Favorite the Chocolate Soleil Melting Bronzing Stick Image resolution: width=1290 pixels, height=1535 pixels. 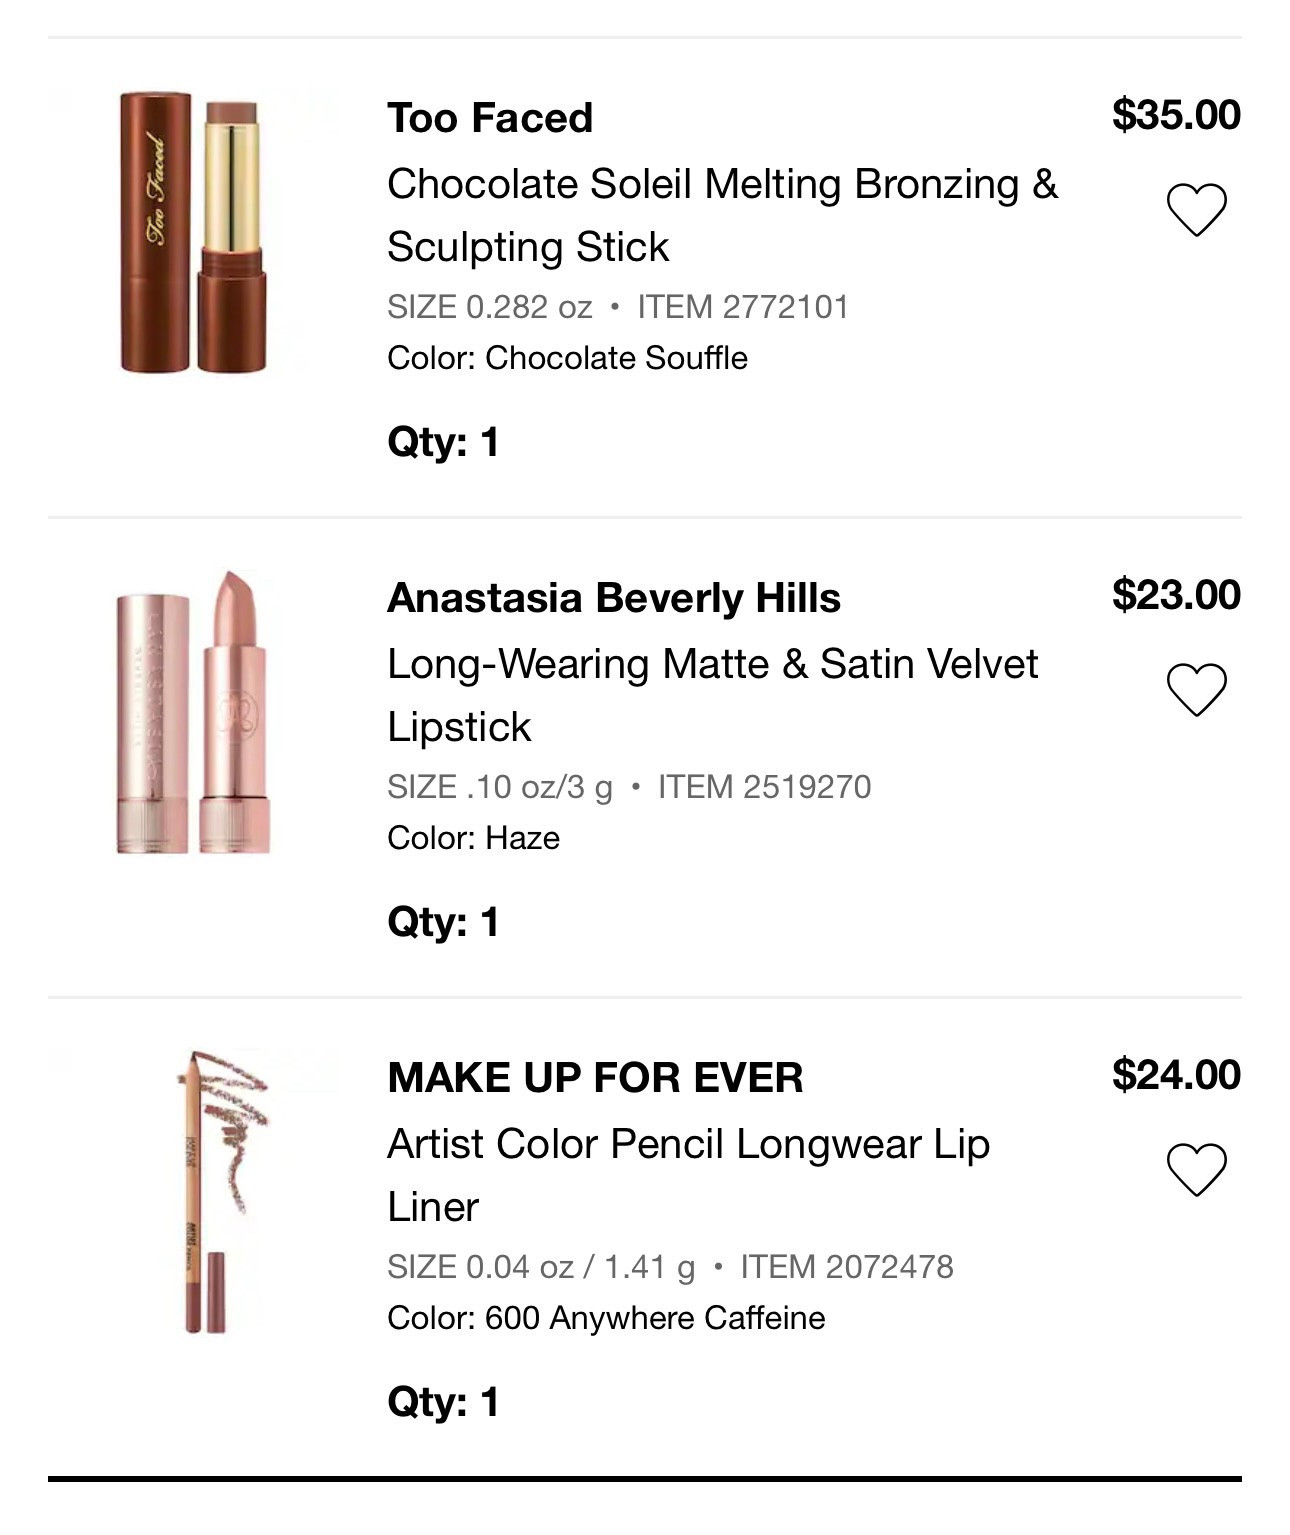(1196, 208)
